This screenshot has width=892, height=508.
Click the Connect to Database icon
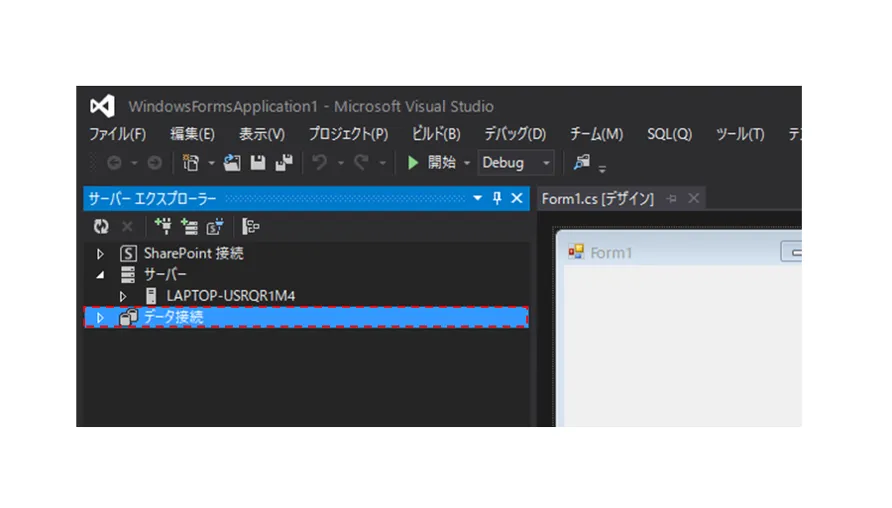click(163, 226)
